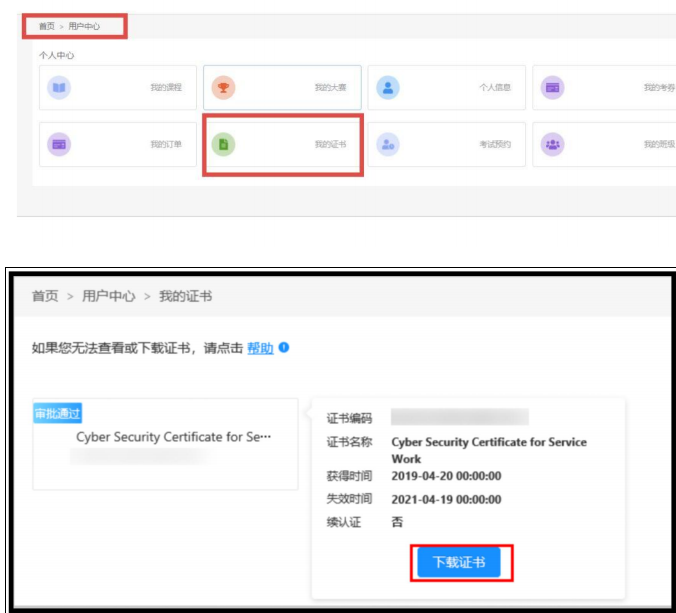Download the certificate with 下载证书 button

[x=459, y=562]
